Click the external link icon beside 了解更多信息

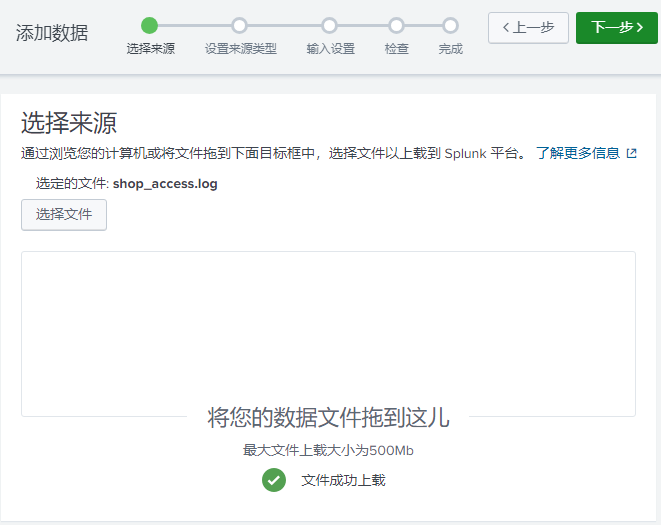pos(631,154)
